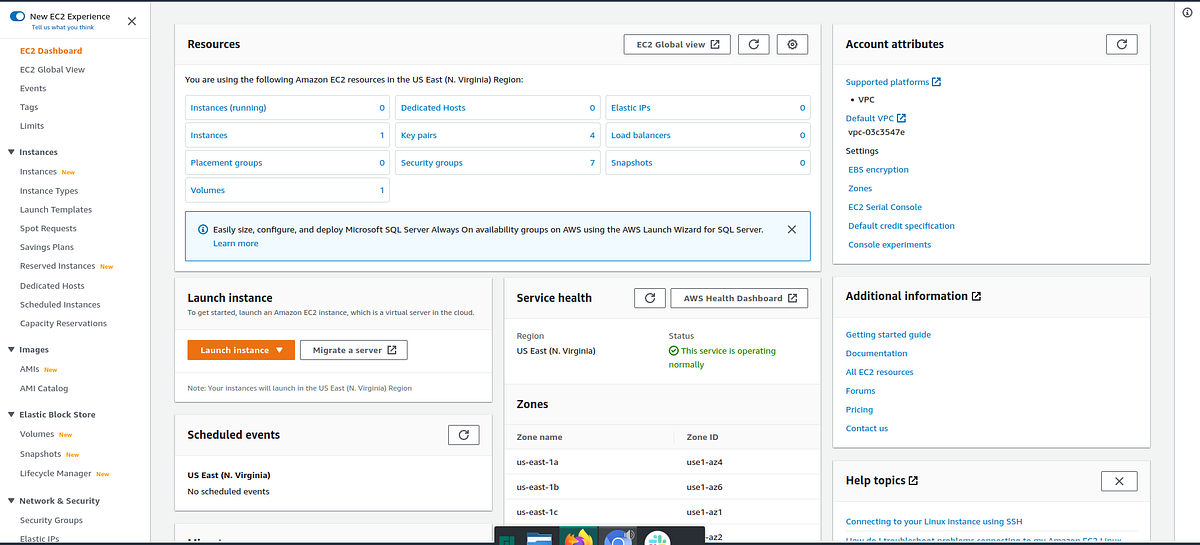
Task: Open Events in the sidebar
Action: tap(33, 89)
